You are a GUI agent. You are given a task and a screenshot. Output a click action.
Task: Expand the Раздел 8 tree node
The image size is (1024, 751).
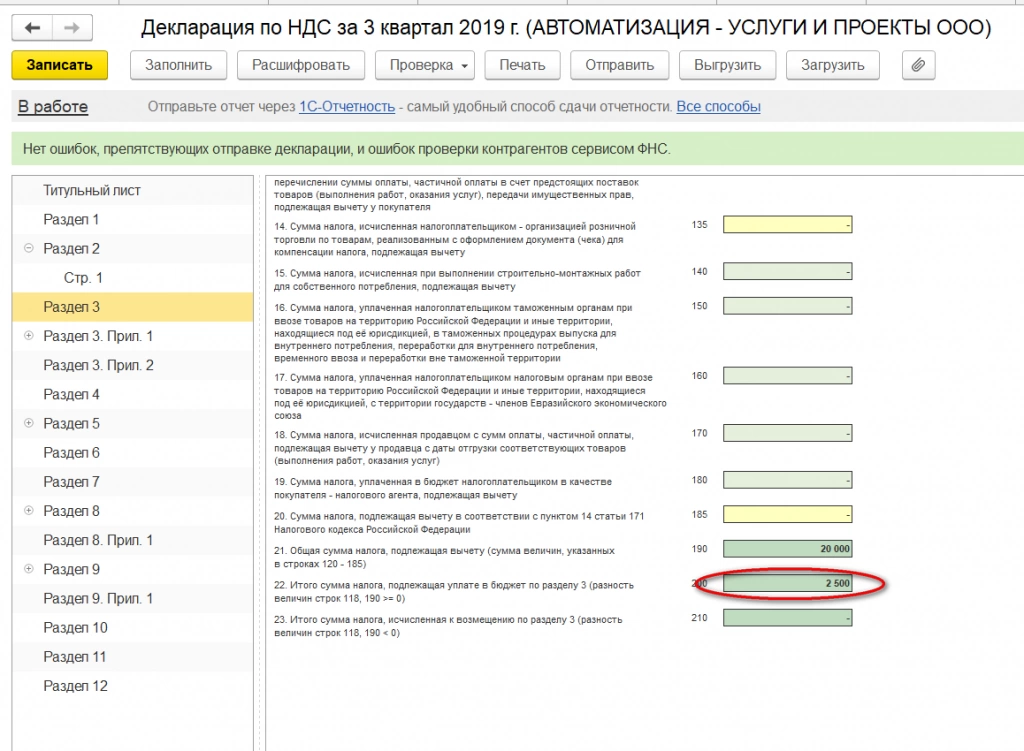click(x=29, y=511)
